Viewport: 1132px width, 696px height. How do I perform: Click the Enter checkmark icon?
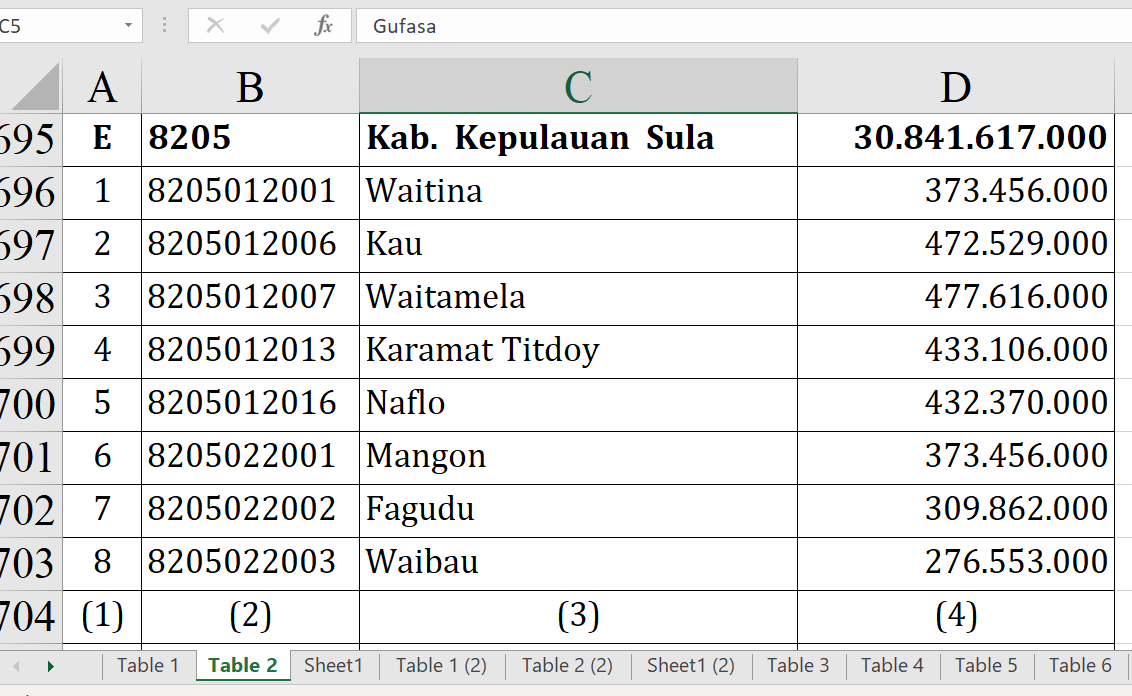click(269, 26)
